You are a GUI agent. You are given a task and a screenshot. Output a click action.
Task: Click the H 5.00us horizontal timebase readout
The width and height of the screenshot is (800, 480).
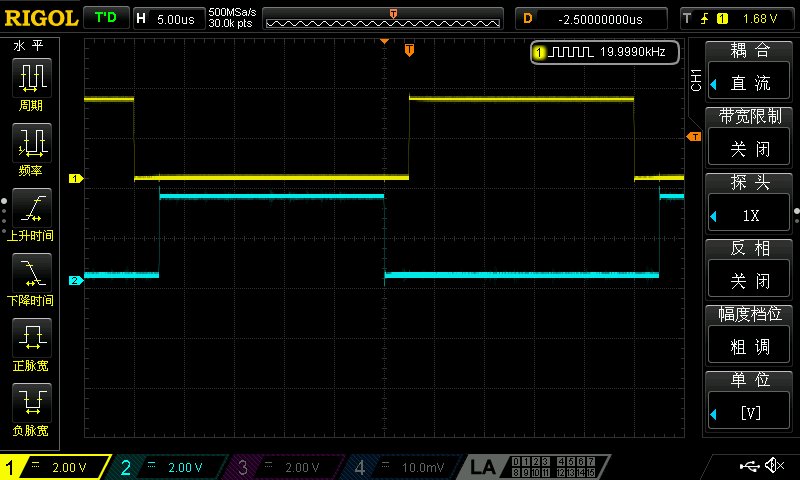[169, 19]
